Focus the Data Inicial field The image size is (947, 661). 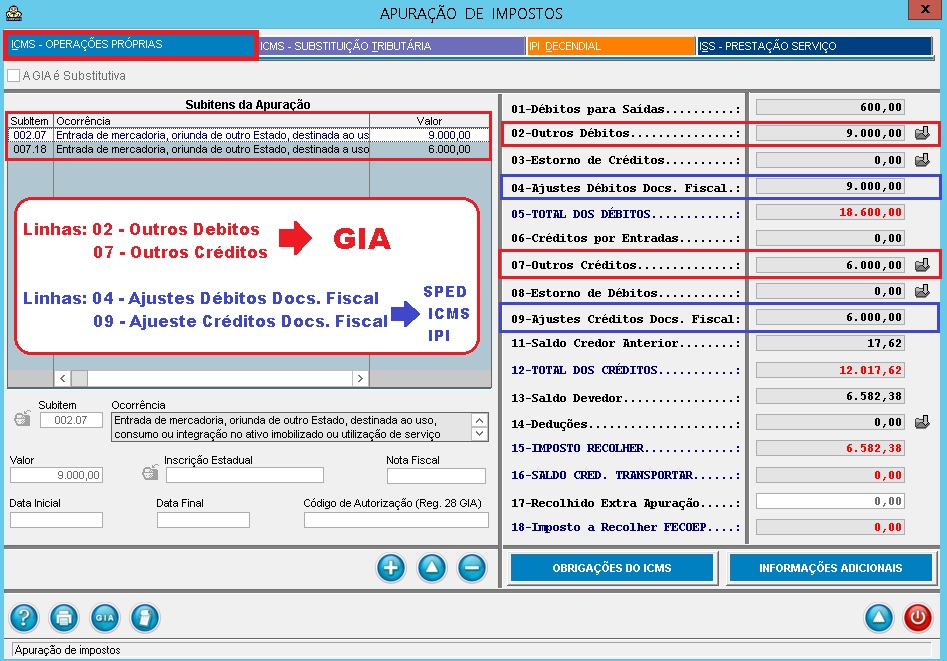click(x=56, y=520)
